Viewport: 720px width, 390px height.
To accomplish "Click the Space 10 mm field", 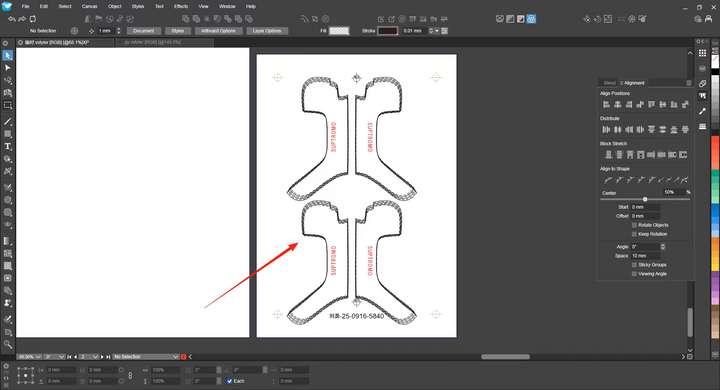I will (x=645, y=256).
